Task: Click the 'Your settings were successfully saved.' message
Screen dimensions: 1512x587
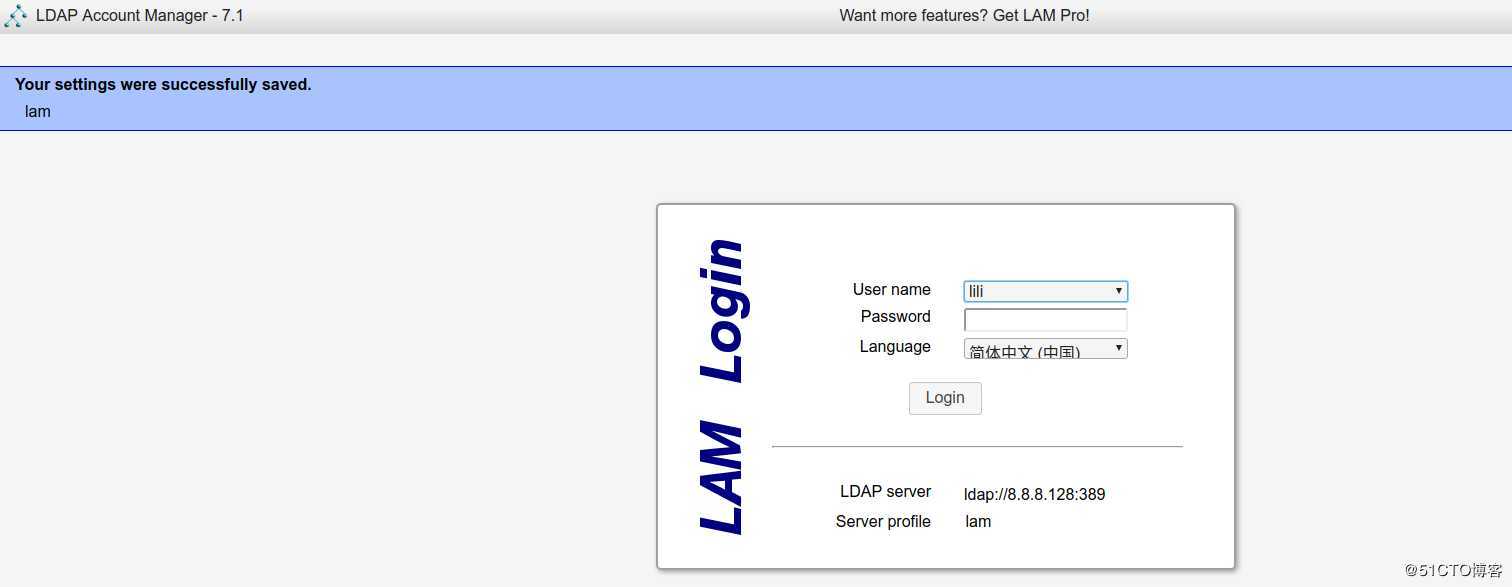Action: 163,85
